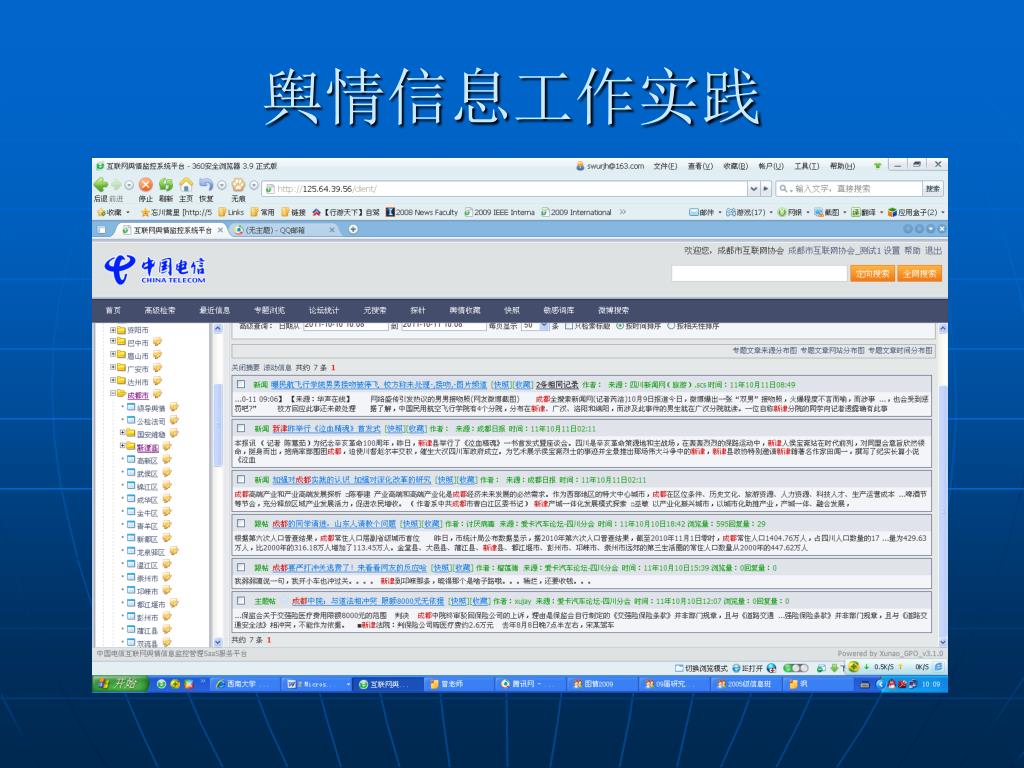
Task: Click the green skin shirt icon in title bar
Action: 877,166
